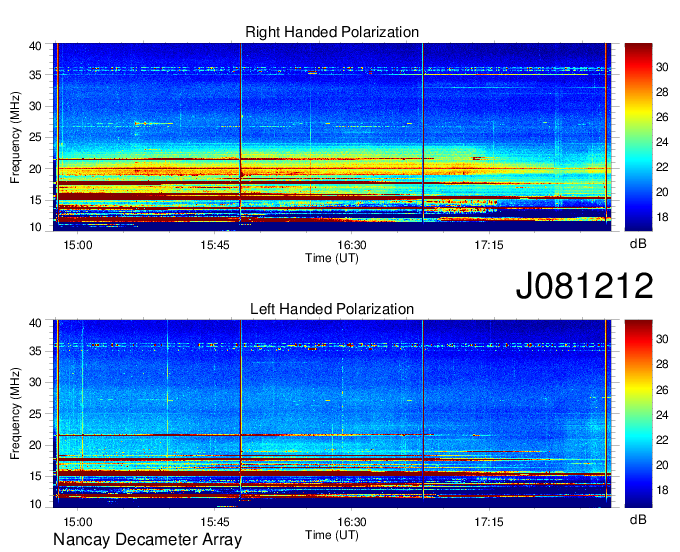Click the bottom panel 'Time (UT)' axis label
Viewport: 680px width, 552px height.
pos(332,535)
